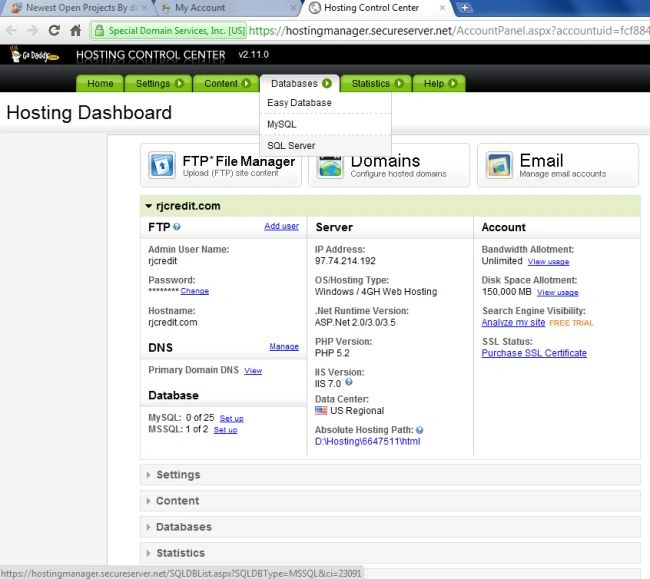Click the Change password link
Image resolution: width=650 pixels, height=579 pixels.
coord(194,291)
